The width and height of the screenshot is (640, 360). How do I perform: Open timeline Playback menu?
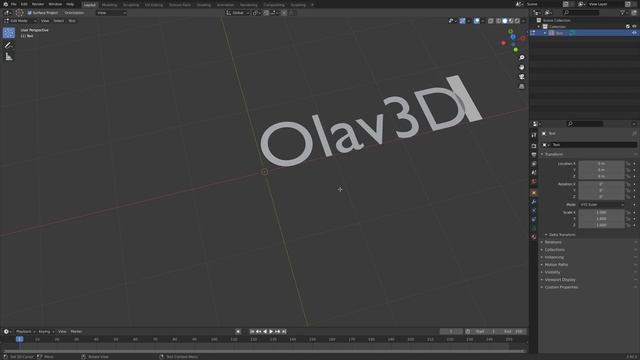tap(25, 331)
